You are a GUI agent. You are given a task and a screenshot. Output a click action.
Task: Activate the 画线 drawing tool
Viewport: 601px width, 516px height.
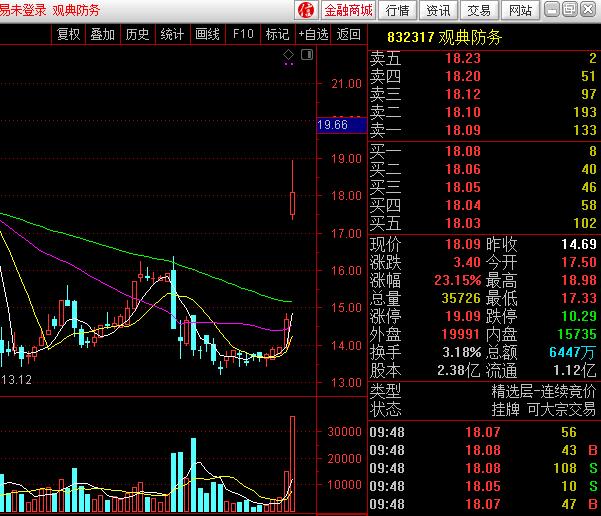click(207, 34)
